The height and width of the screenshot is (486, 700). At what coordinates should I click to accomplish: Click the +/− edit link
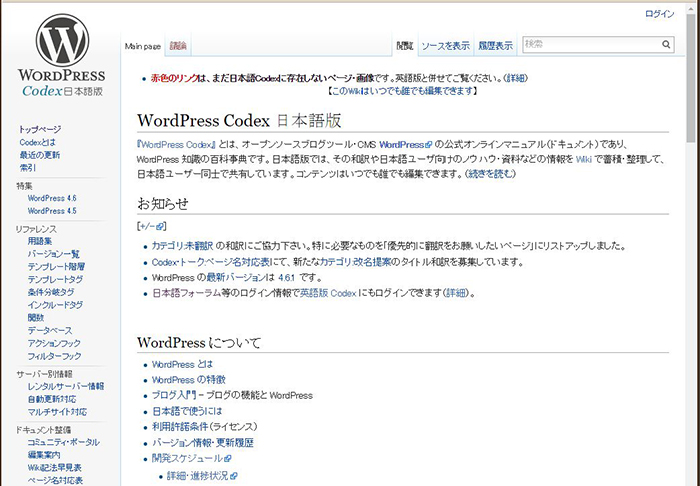pos(152,226)
